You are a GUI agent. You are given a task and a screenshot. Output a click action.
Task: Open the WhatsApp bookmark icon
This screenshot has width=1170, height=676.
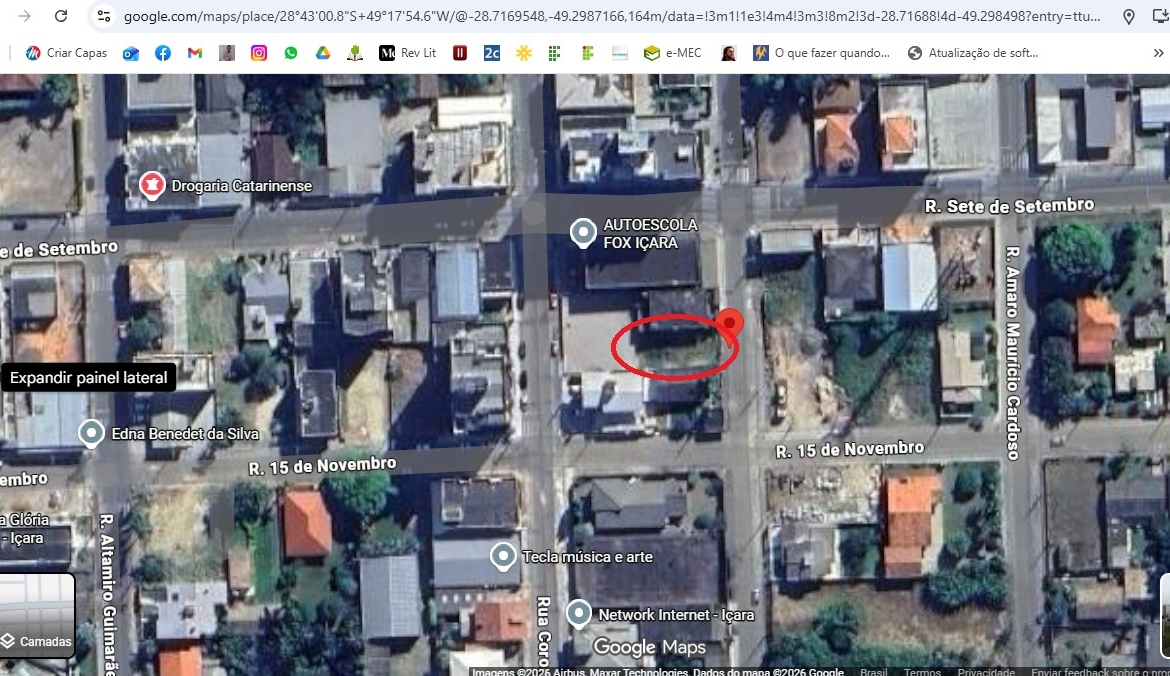pyautogui.click(x=291, y=53)
